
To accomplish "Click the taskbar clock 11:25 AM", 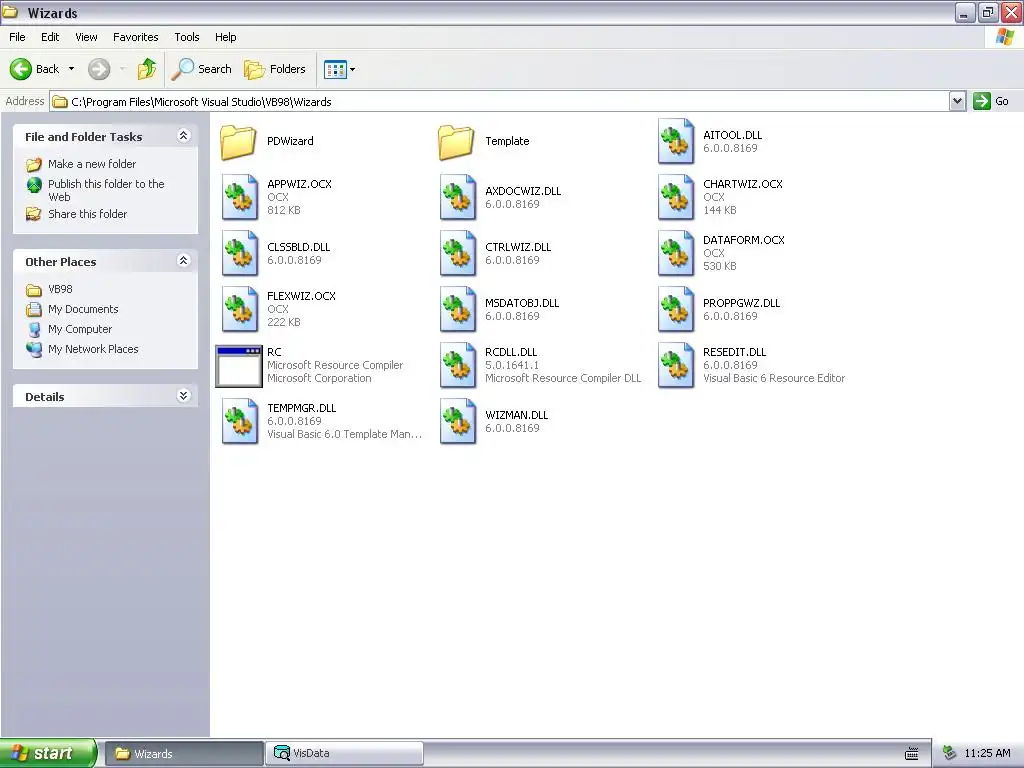I will (987, 753).
